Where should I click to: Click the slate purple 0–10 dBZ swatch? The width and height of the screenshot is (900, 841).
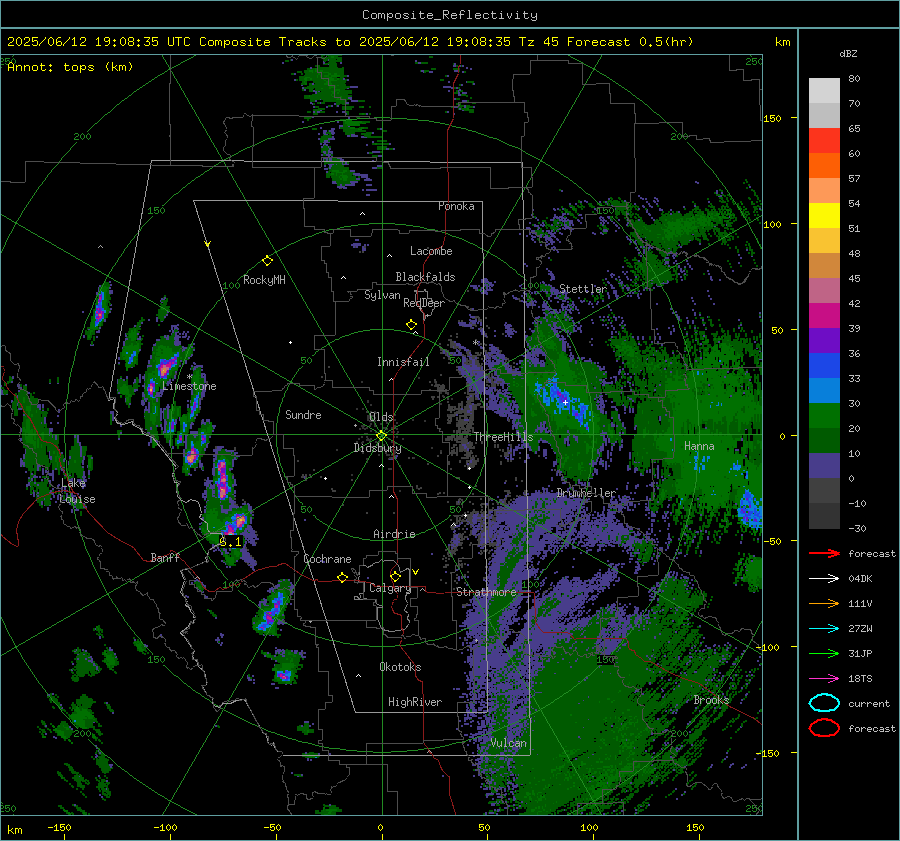(824, 466)
